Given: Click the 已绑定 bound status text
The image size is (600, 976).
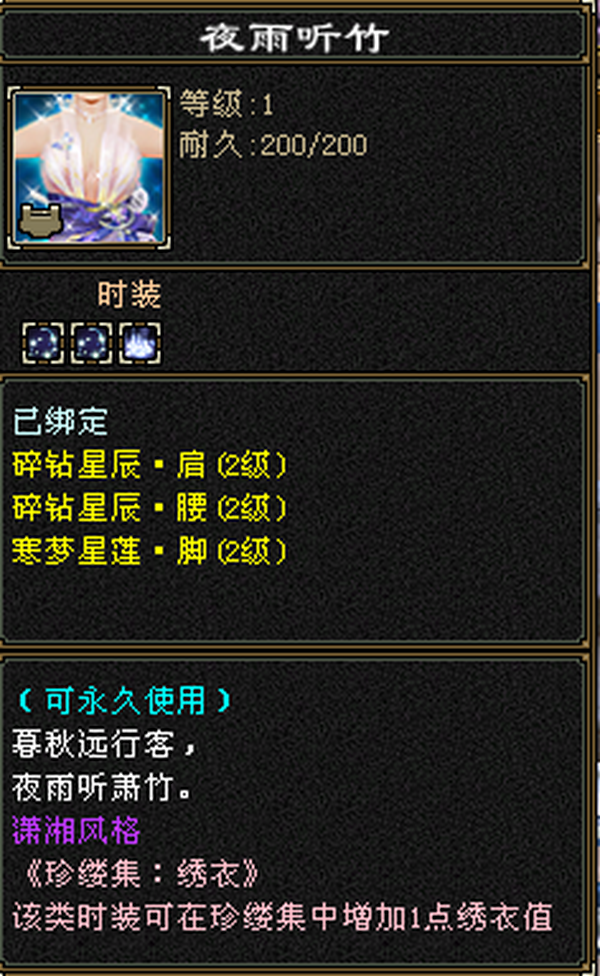Looking at the screenshot, I should point(60,421).
